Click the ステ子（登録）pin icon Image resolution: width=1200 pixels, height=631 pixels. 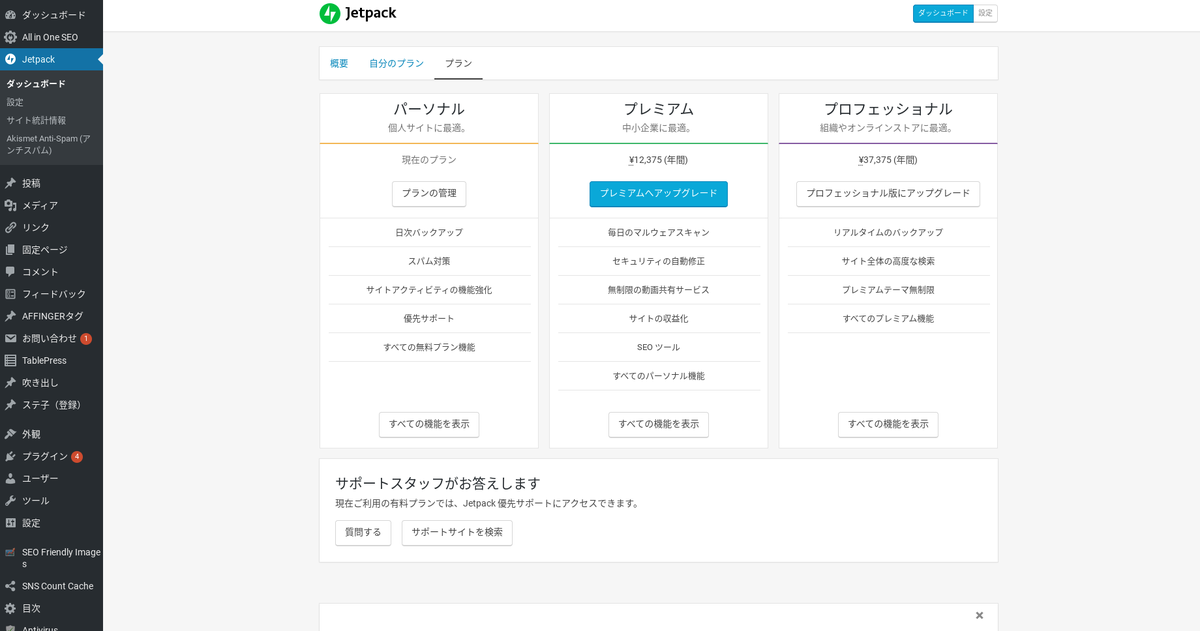[x=11, y=405]
